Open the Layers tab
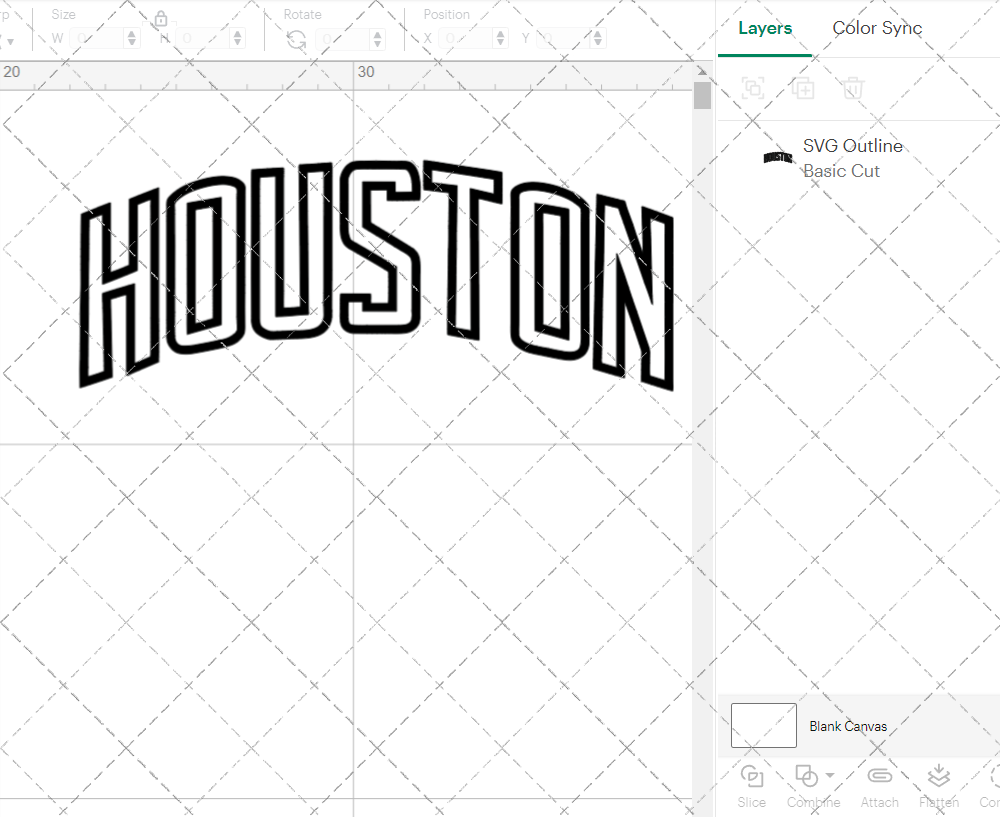 (763, 28)
